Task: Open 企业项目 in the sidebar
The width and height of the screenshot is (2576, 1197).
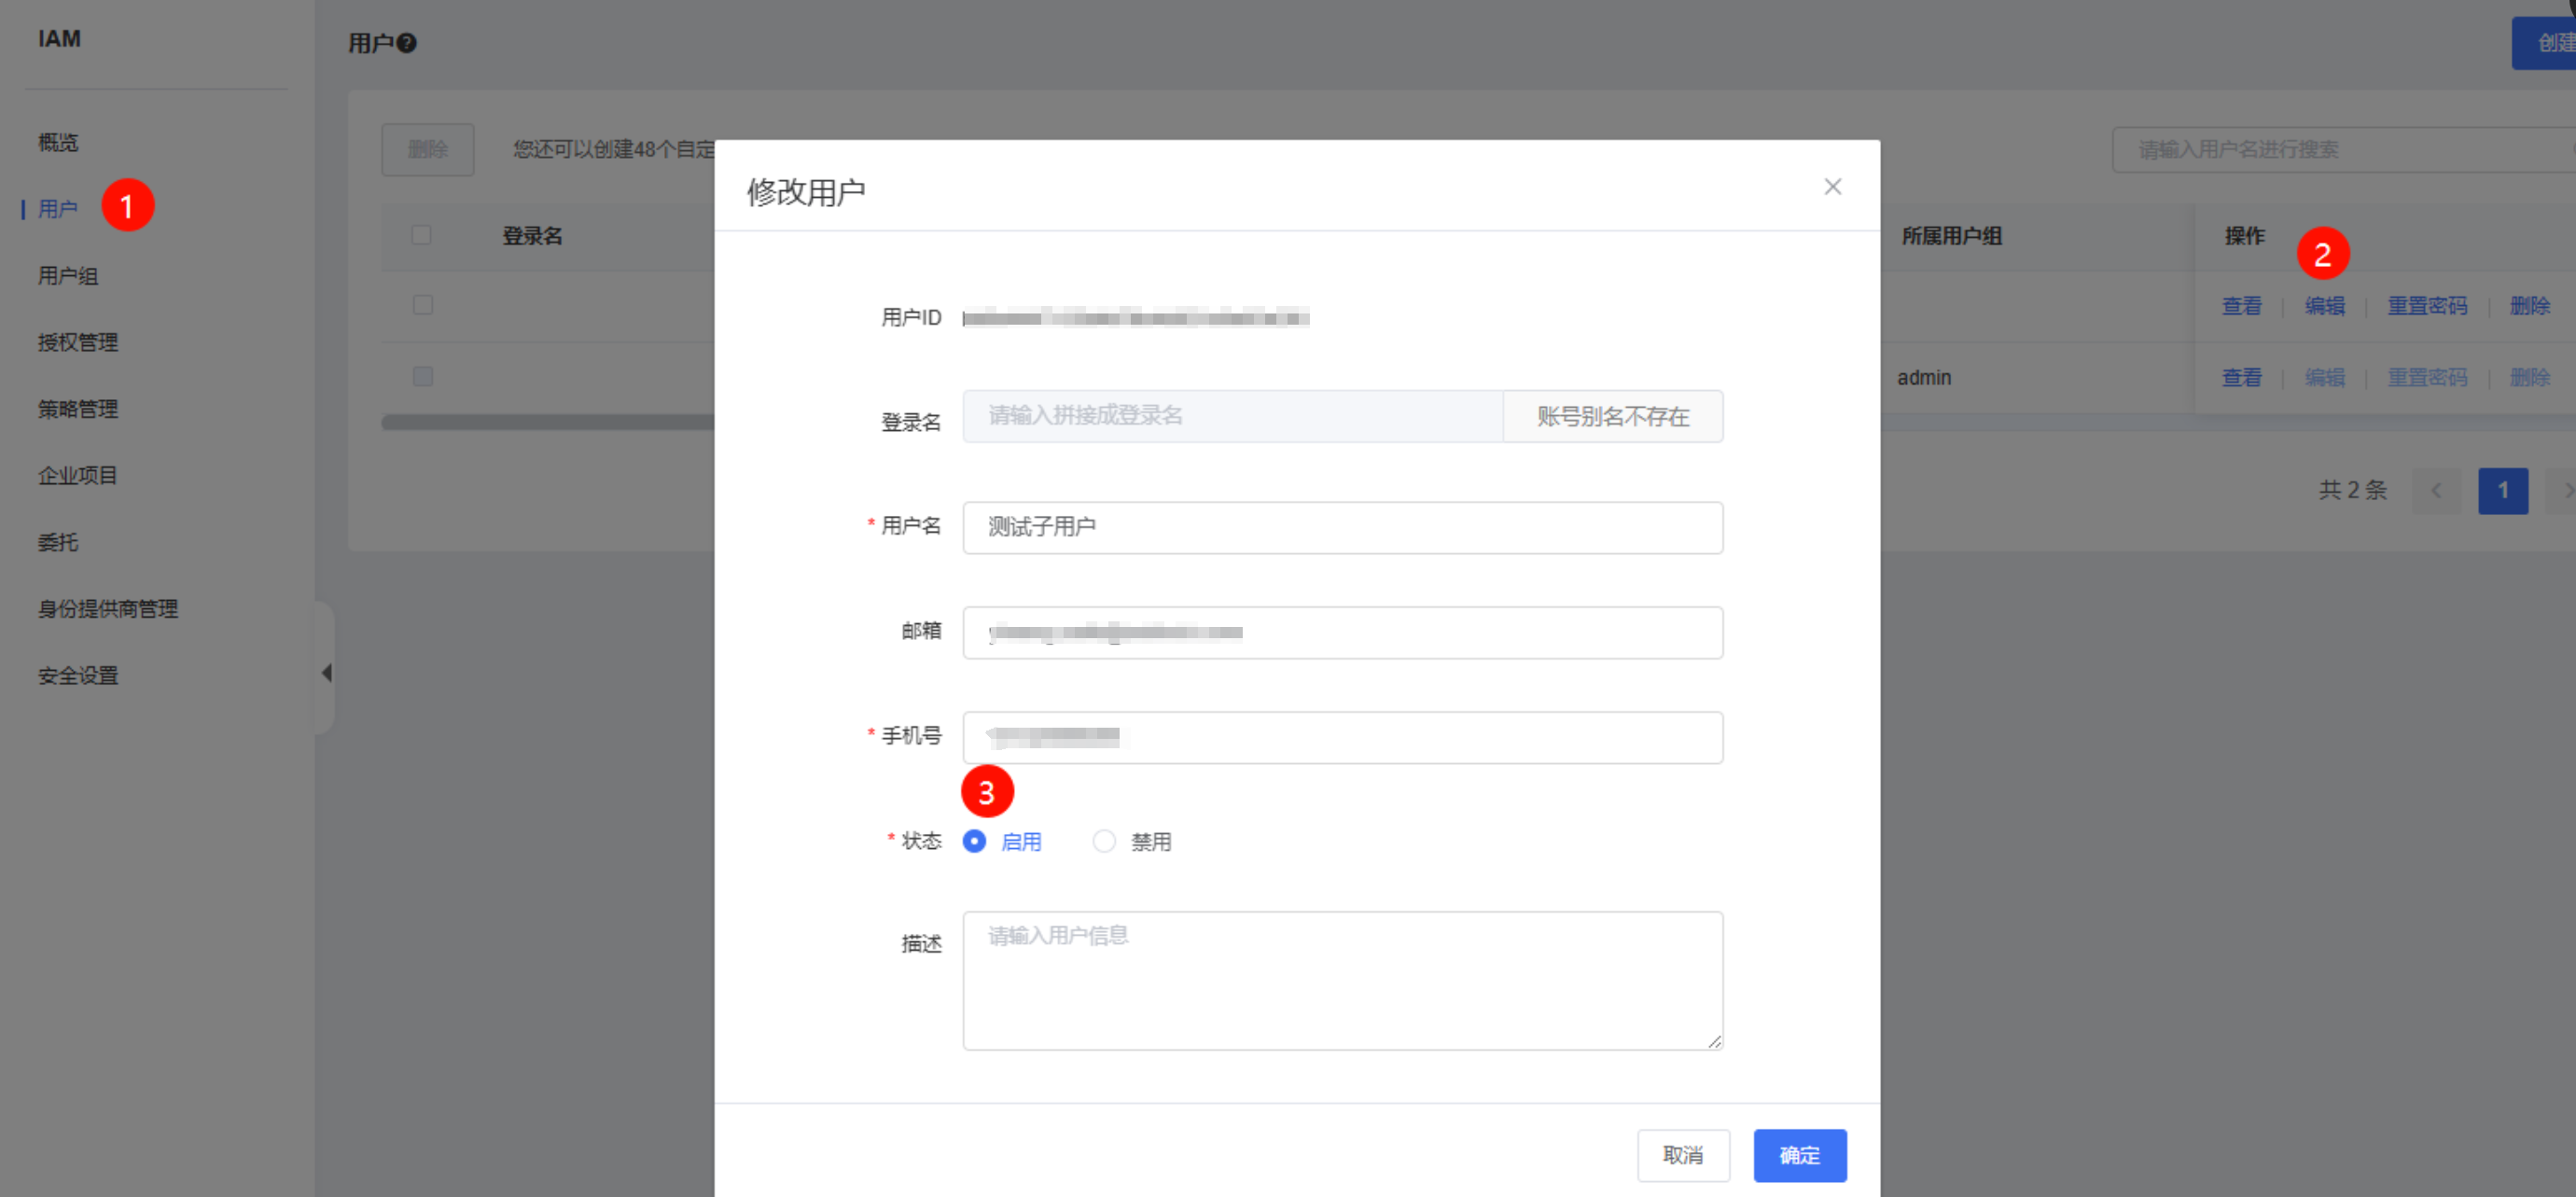Action: click(78, 475)
